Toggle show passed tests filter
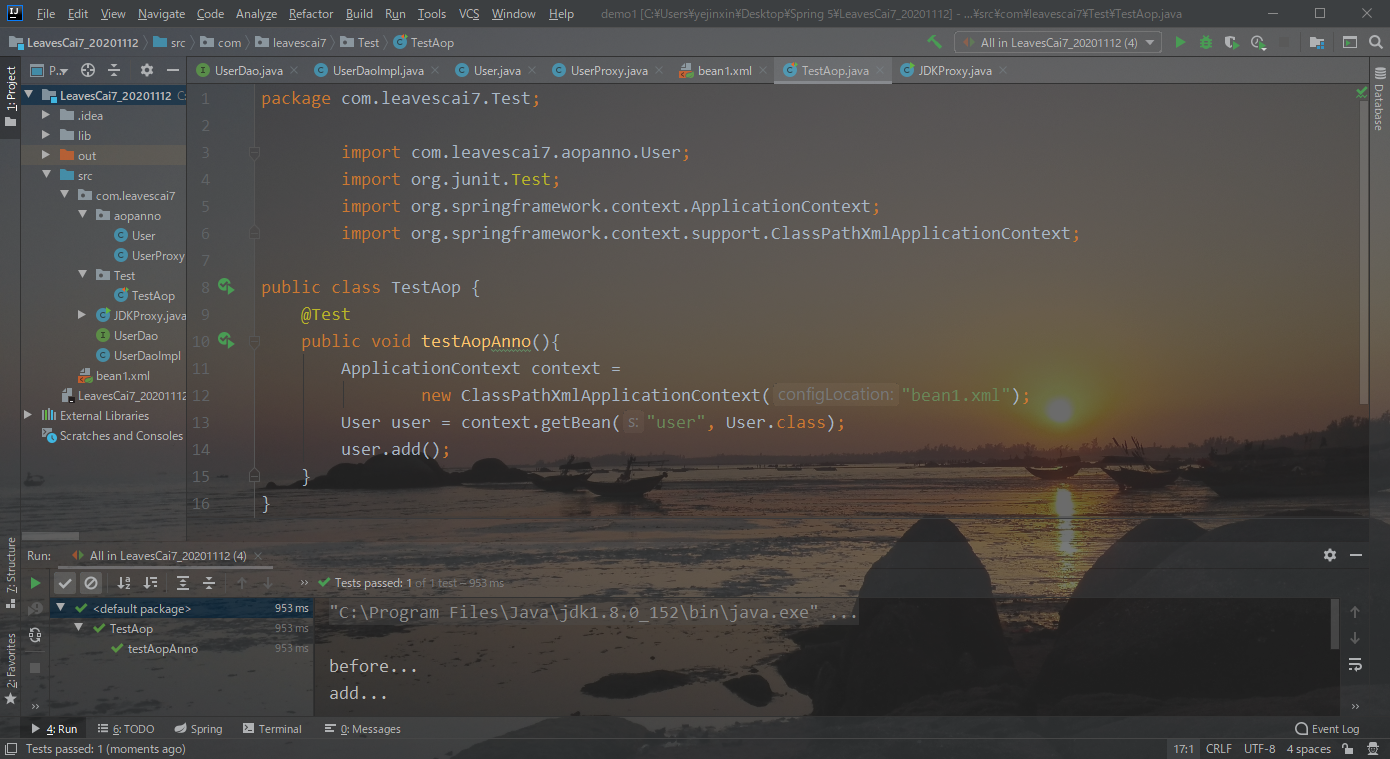The height and width of the screenshot is (759, 1390). (x=65, y=582)
